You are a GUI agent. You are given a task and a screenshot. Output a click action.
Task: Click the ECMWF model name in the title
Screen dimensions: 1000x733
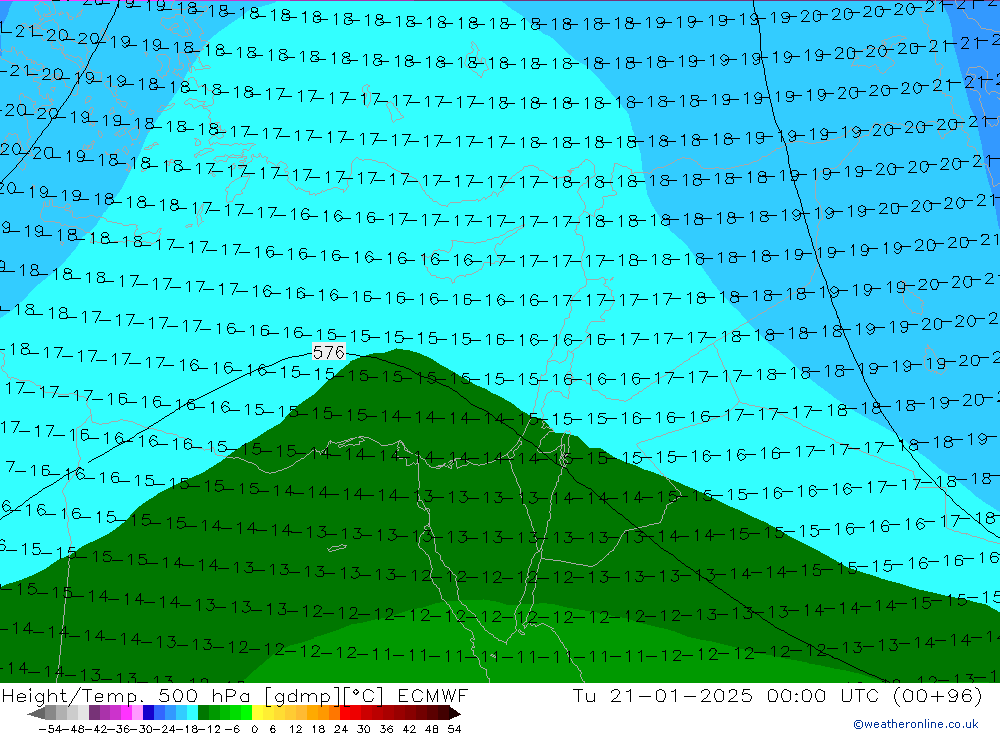tap(433, 695)
